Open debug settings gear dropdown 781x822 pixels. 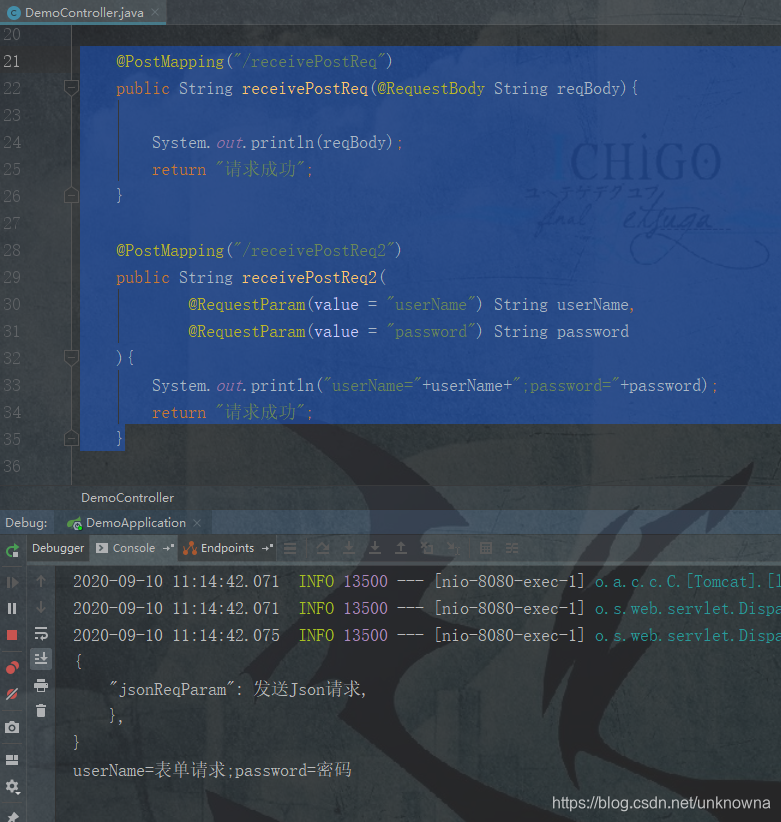[13, 787]
